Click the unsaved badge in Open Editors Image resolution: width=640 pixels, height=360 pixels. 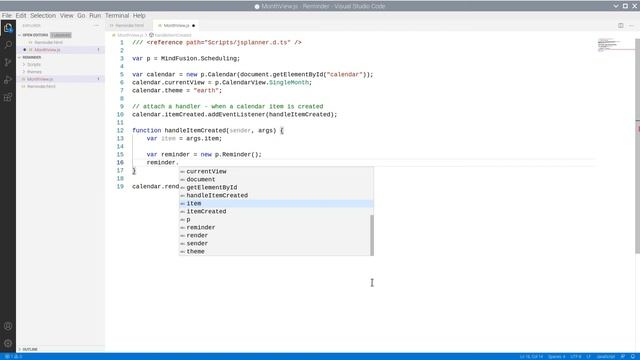(61, 35)
